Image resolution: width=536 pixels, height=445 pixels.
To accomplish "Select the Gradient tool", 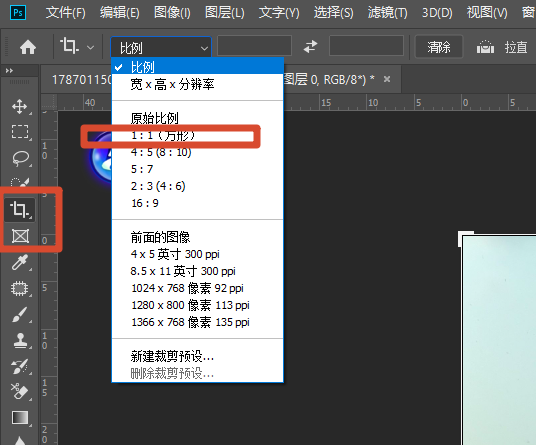I will pos(20,418).
